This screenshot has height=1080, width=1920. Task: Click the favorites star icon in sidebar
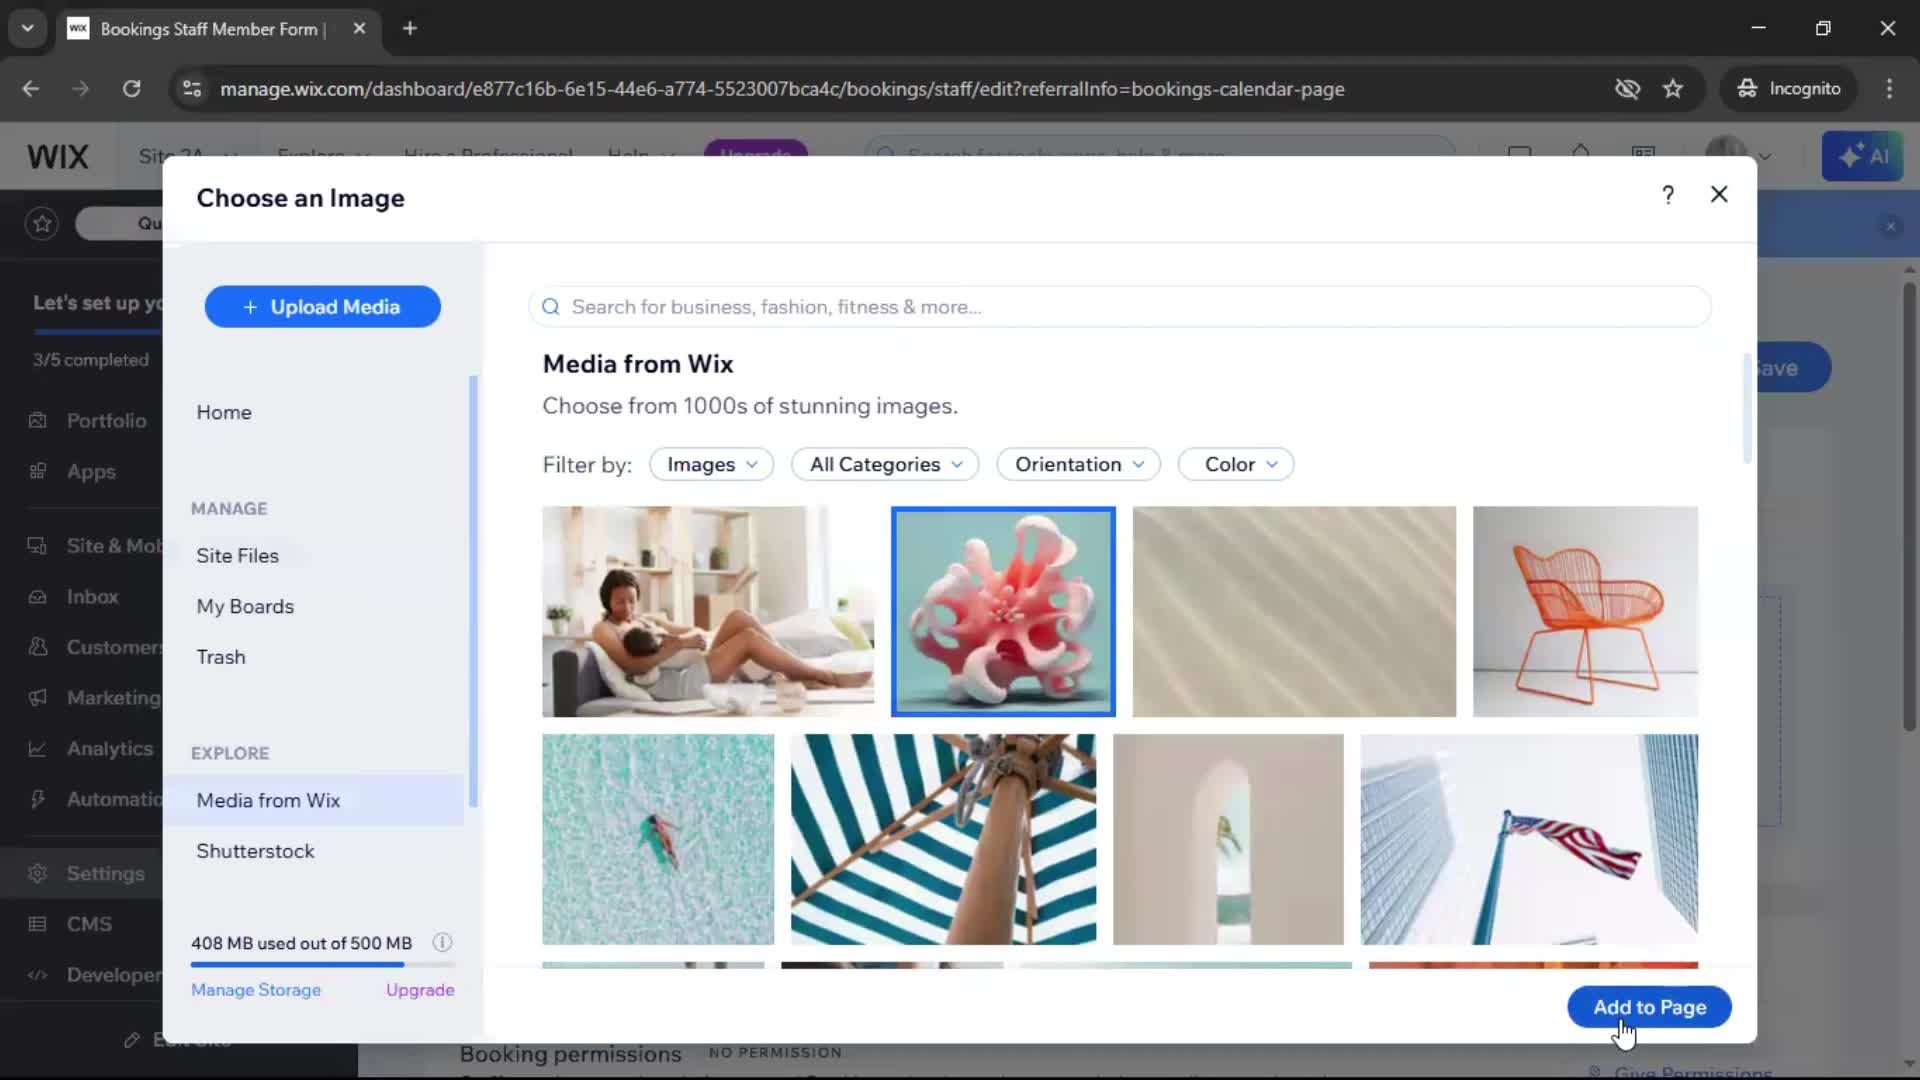42,223
